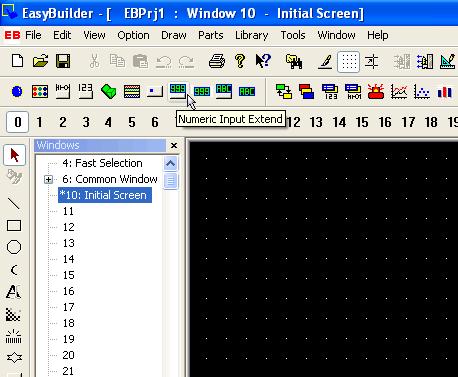
Task: Open the Help menu
Action: tap(378, 35)
